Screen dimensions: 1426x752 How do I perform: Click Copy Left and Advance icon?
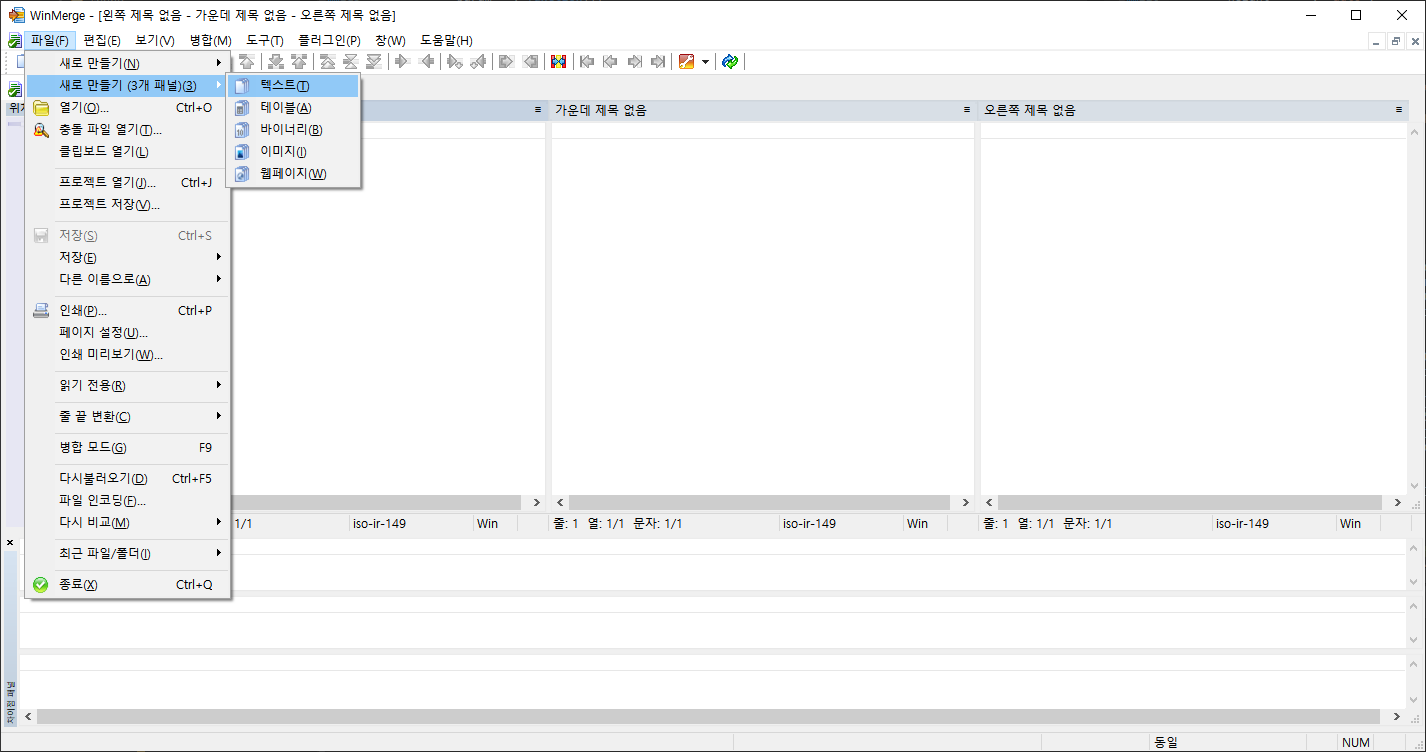[479, 62]
